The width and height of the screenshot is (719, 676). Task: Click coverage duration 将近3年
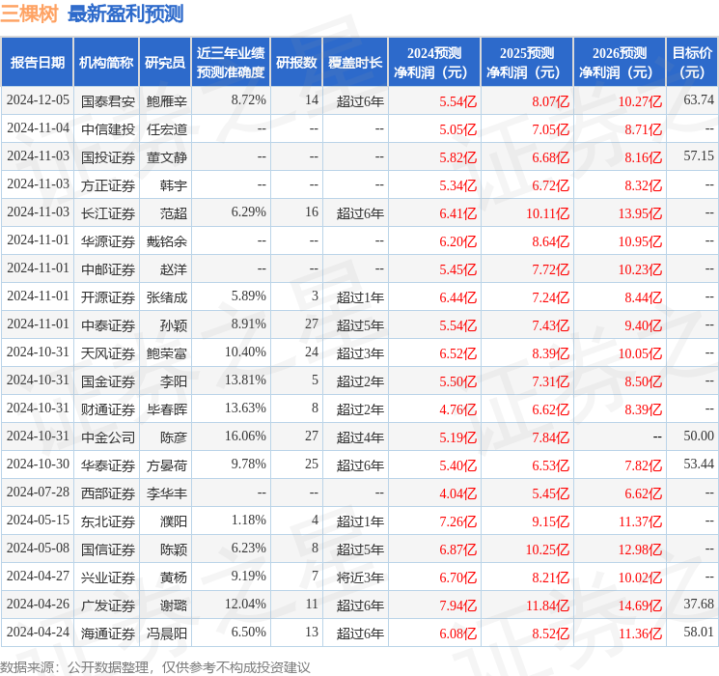point(360,577)
